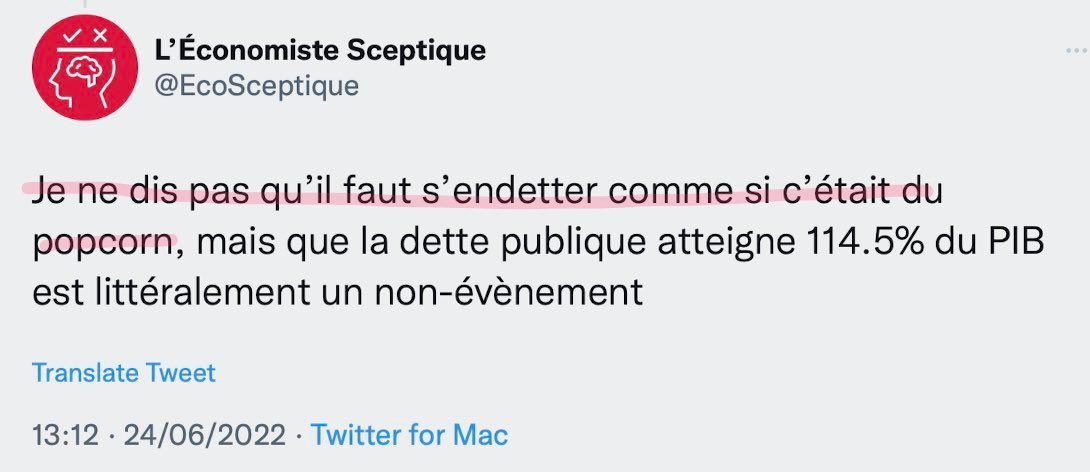
Task: Click the 13:12 timestamp
Action: 65,436
